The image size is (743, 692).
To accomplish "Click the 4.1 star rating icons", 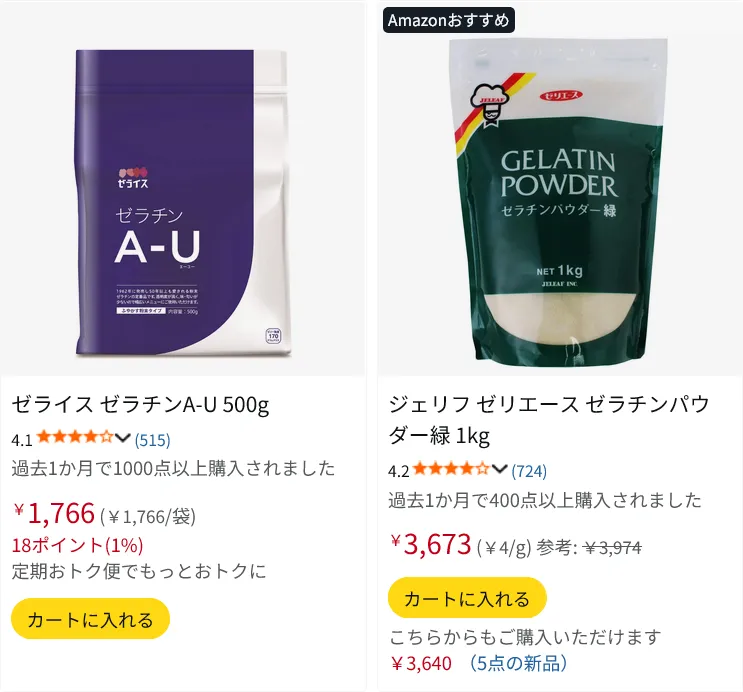I will click(74, 437).
